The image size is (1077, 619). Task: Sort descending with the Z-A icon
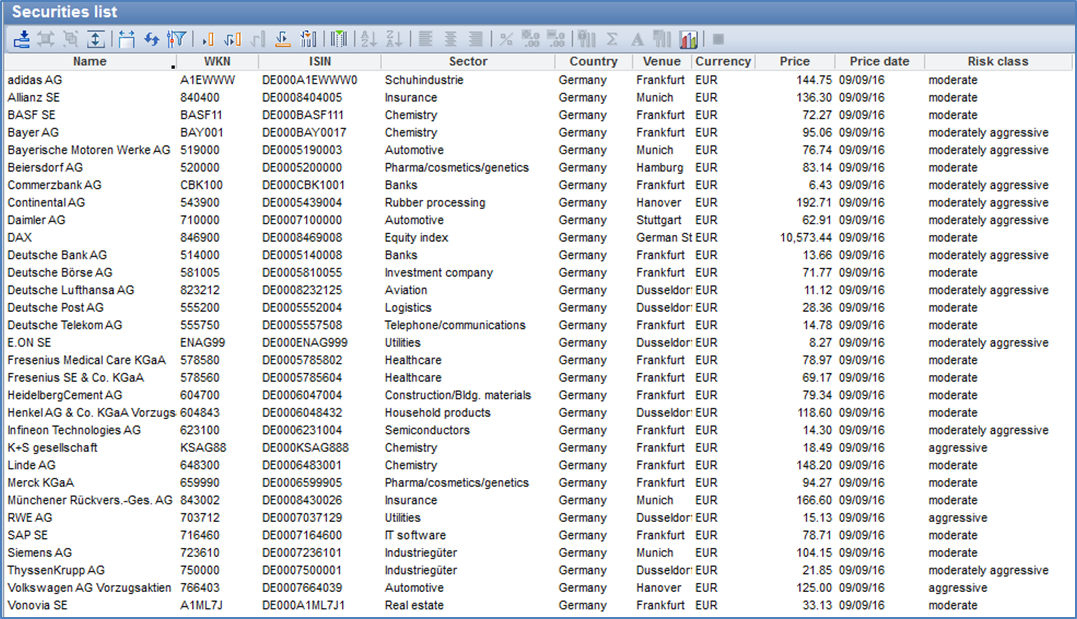[393, 39]
